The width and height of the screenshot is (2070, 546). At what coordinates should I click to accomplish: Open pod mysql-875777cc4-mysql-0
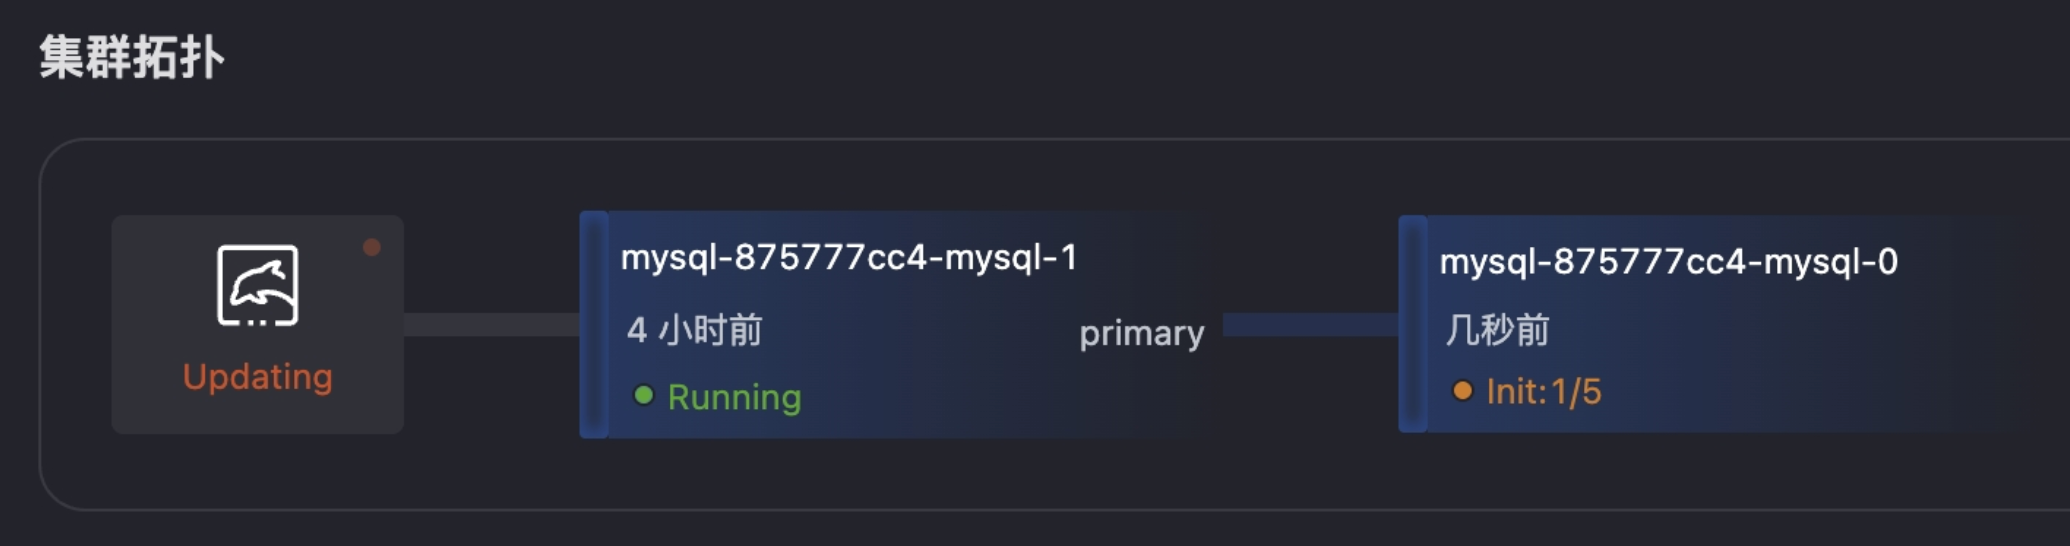pyautogui.click(x=1668, y=262)
